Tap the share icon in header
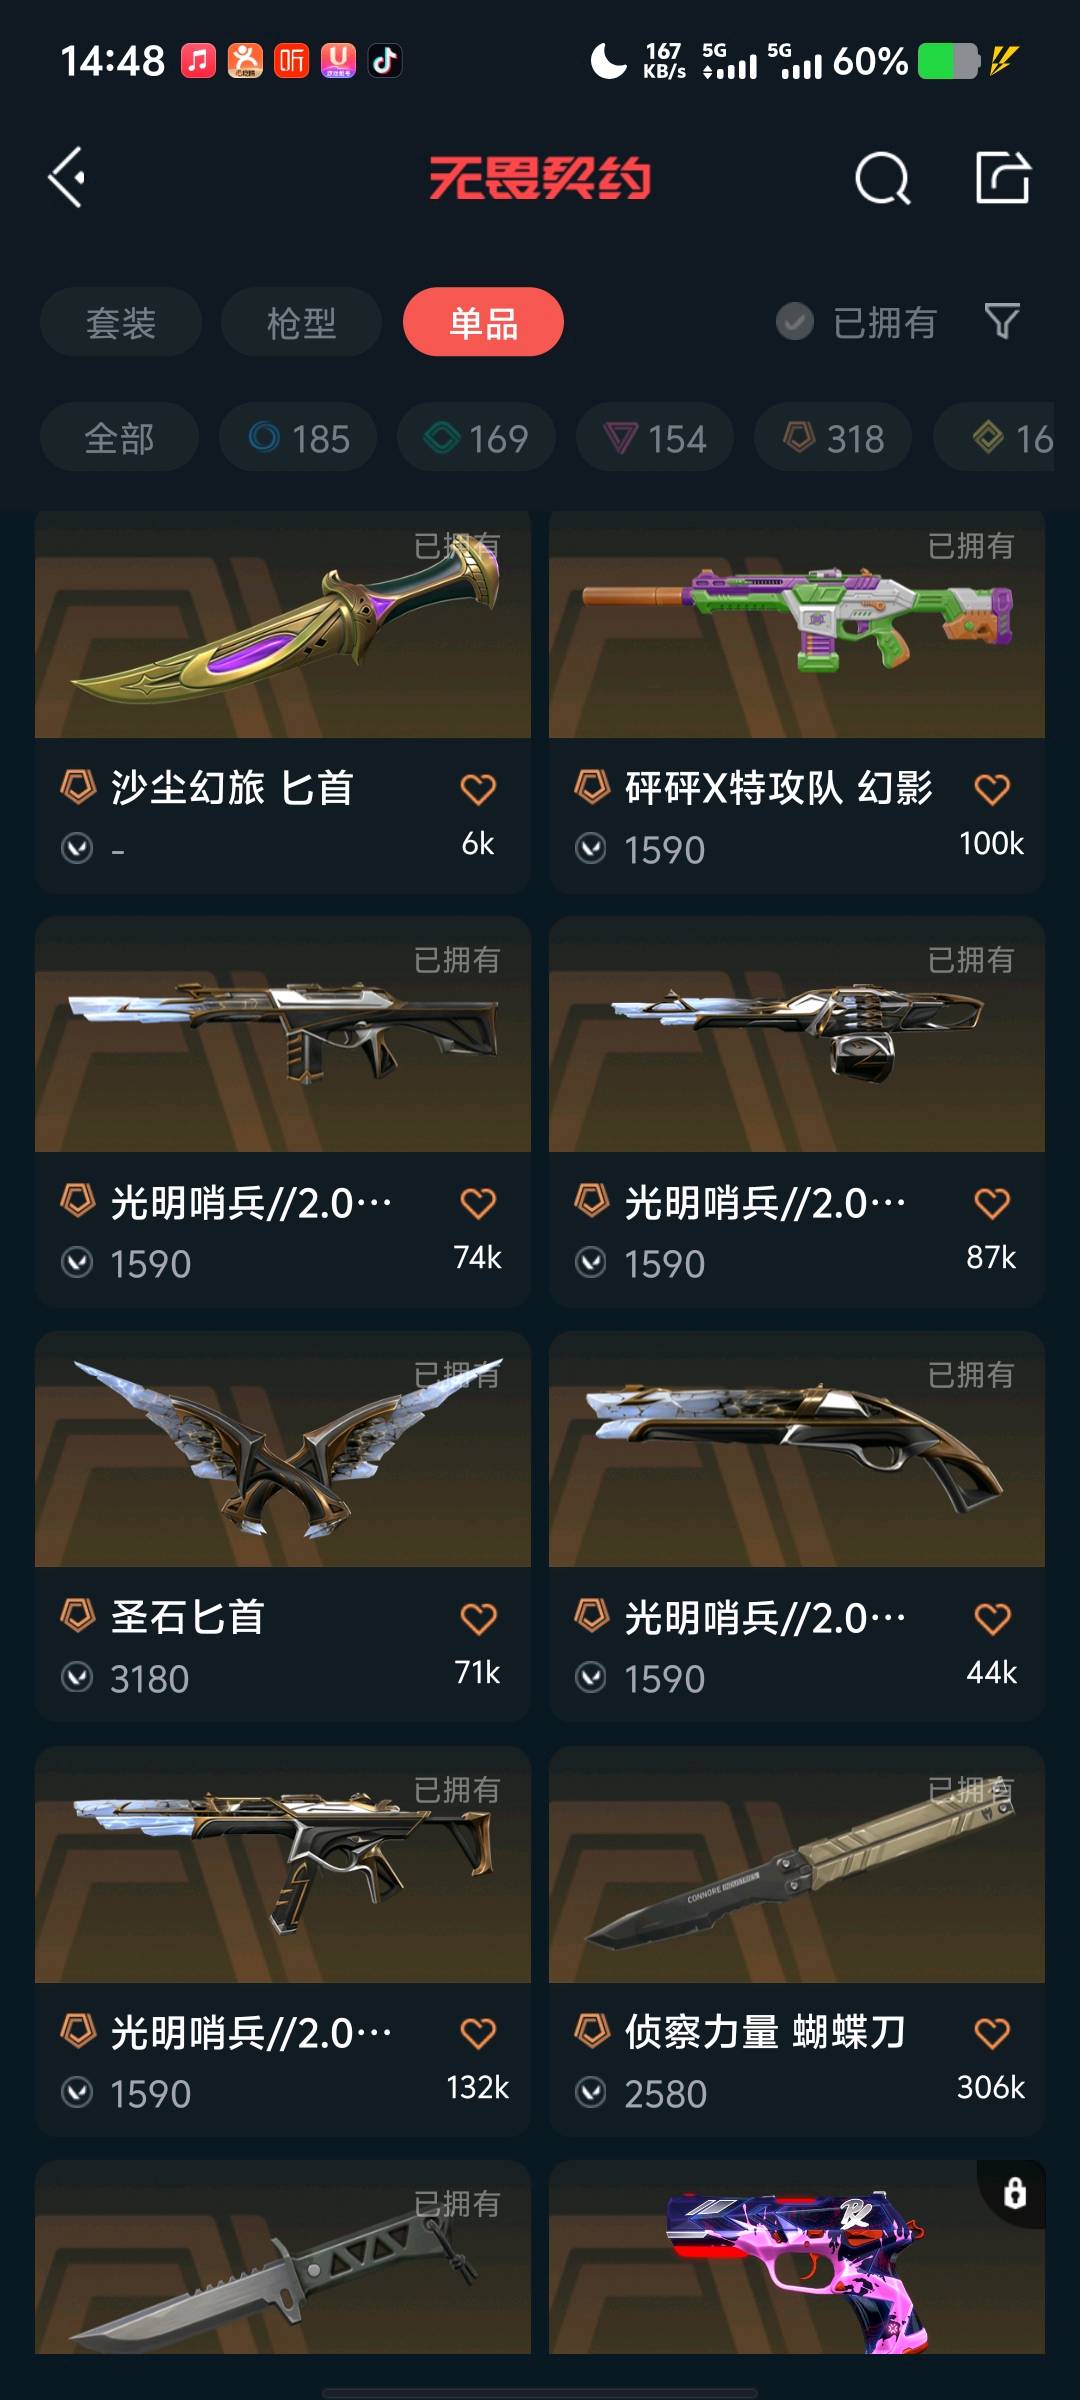Screen dimensions: 1080x2400 pos(1003,177)
